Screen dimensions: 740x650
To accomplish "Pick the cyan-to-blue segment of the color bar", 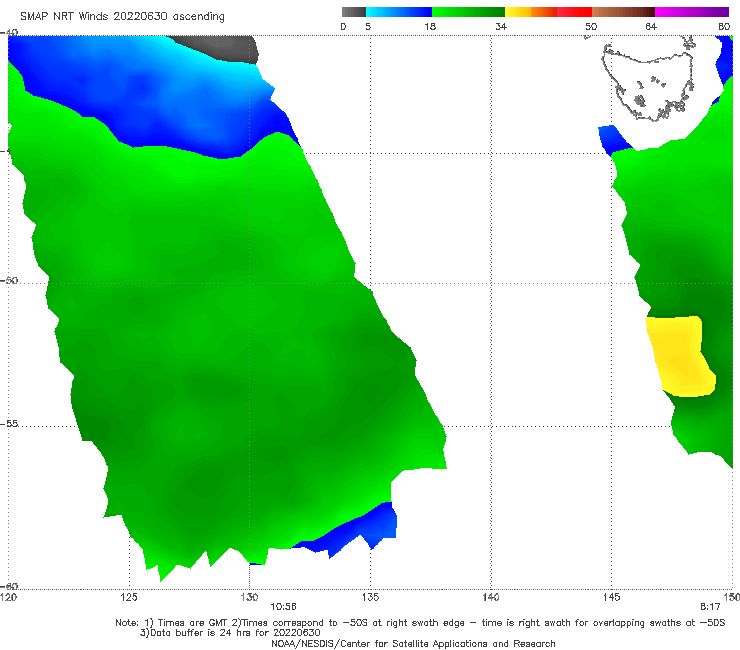I will [x=399, y=12].
